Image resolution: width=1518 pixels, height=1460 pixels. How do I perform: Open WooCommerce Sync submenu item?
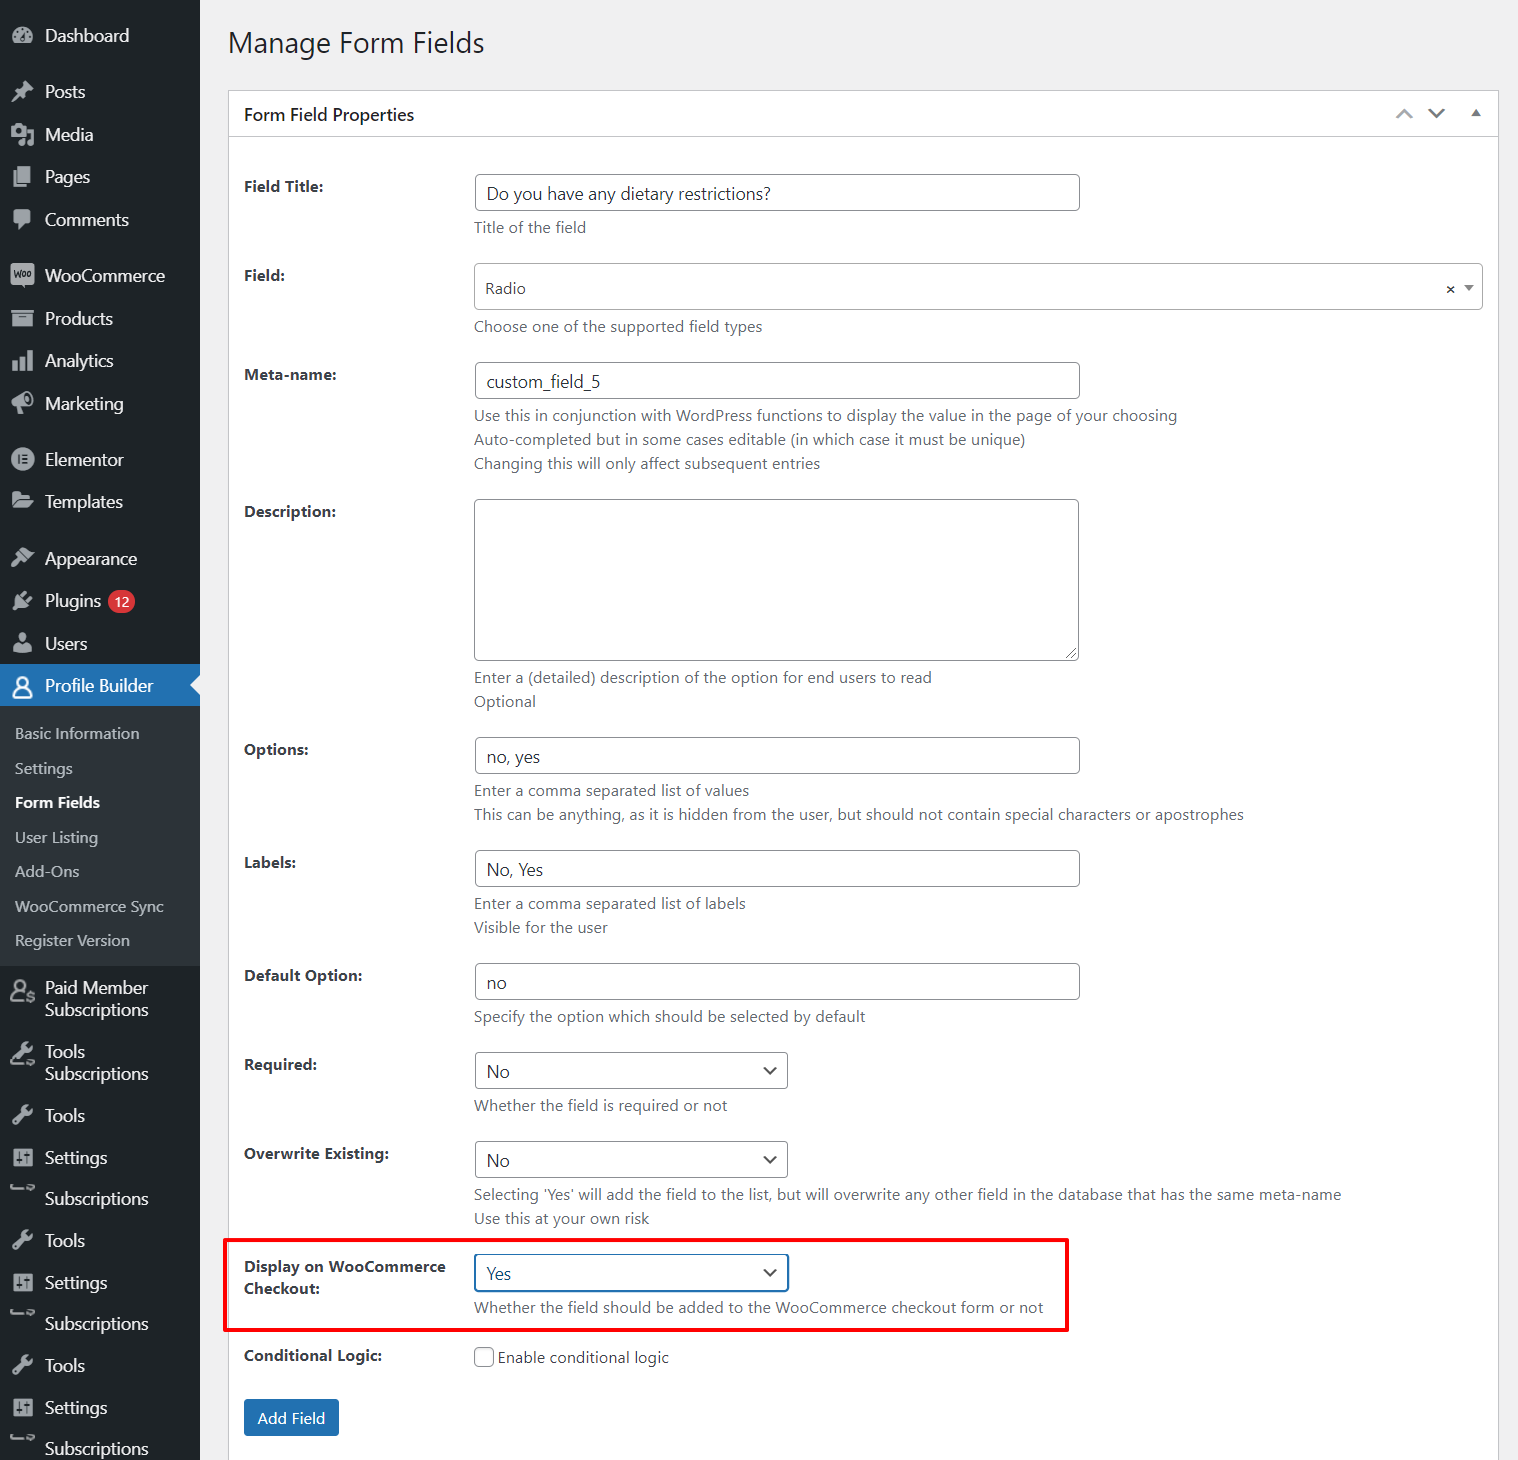click(x=89, y=907)
